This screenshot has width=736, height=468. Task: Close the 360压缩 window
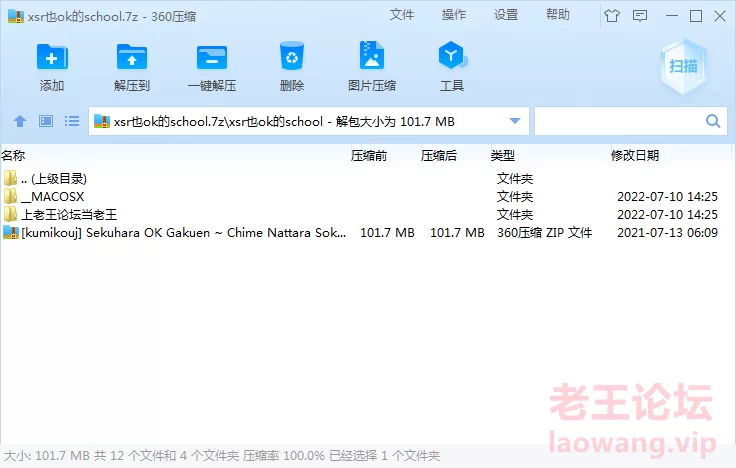tap(720, 16)
